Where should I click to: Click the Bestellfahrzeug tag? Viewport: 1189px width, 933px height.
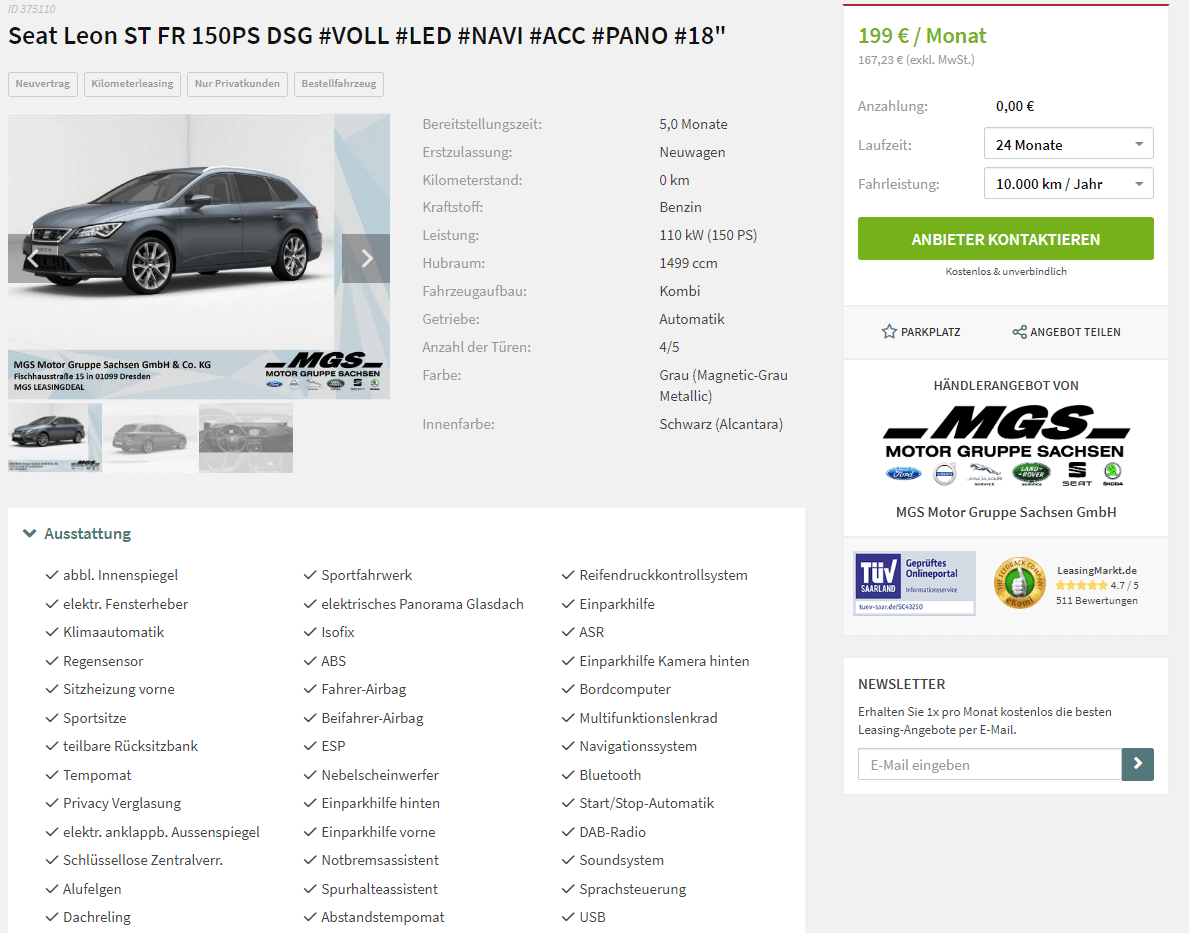coord(339,83)
